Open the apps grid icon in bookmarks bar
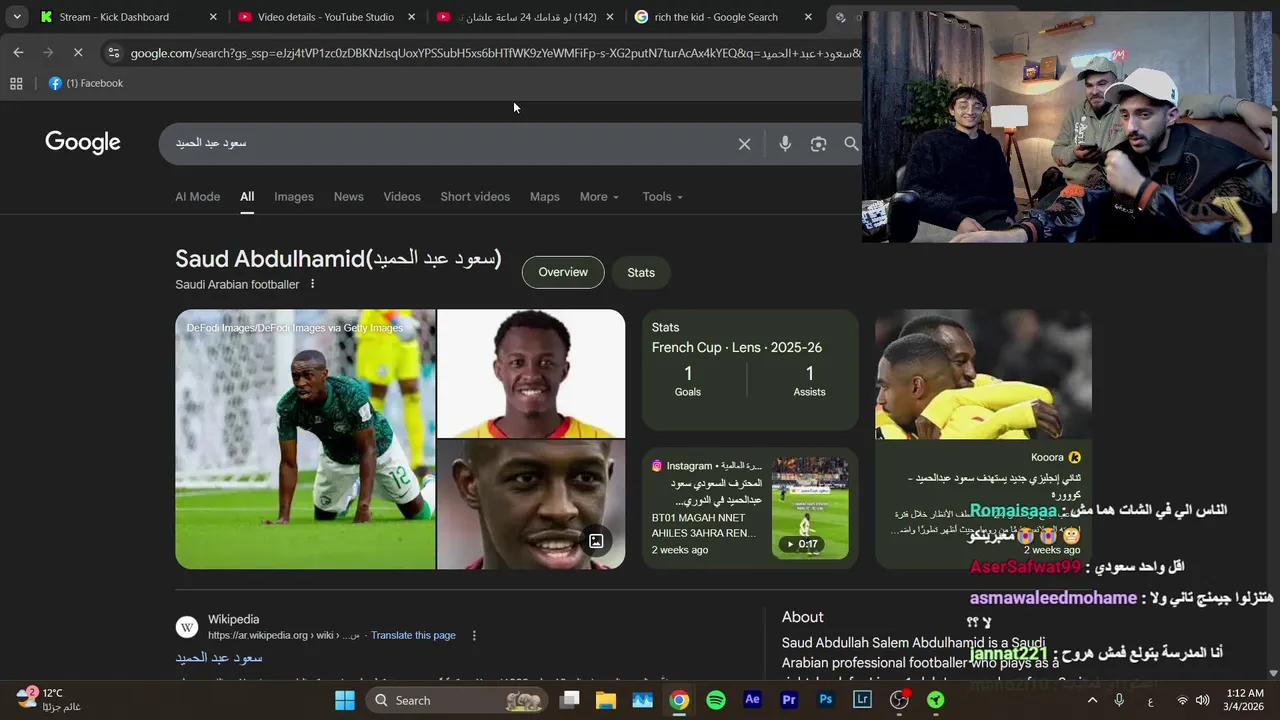The height and width of the screenshot is (720, 1280). (x=16, y=84)
